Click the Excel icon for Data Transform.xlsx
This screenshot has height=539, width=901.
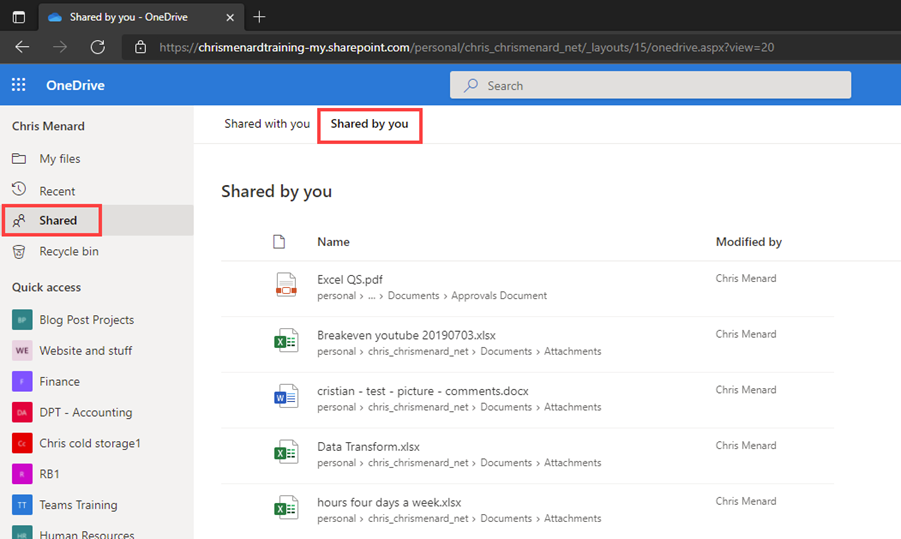point(286,452)
